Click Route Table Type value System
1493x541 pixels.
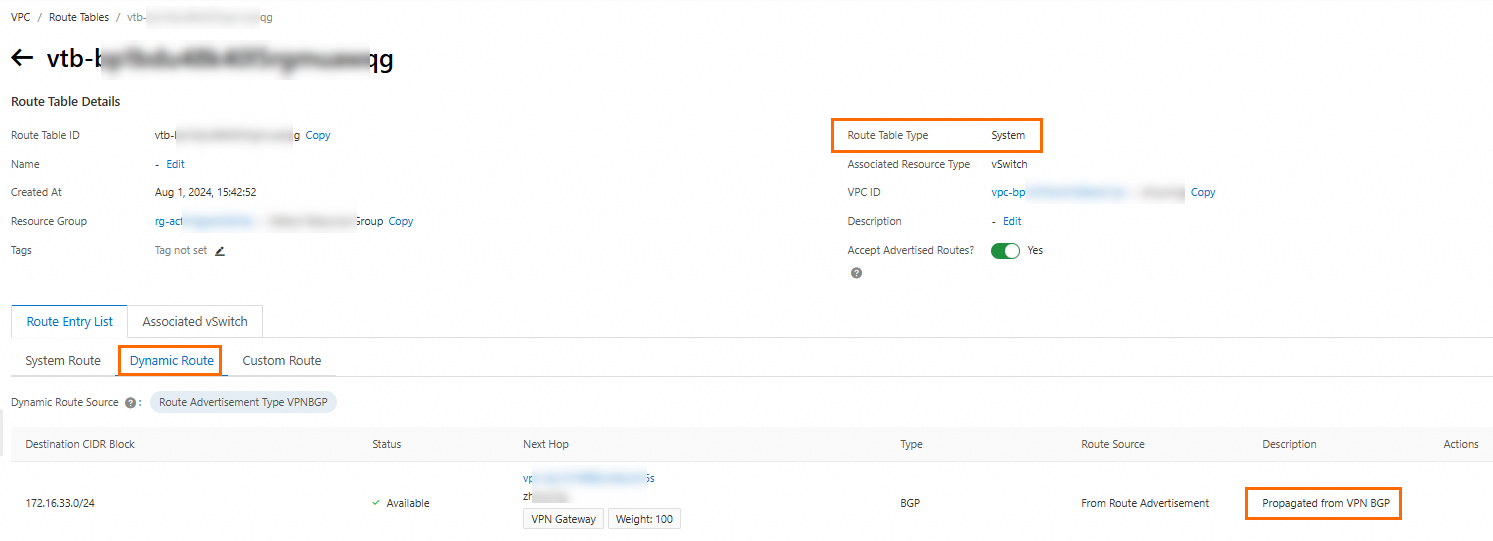tap(1008, 135)
